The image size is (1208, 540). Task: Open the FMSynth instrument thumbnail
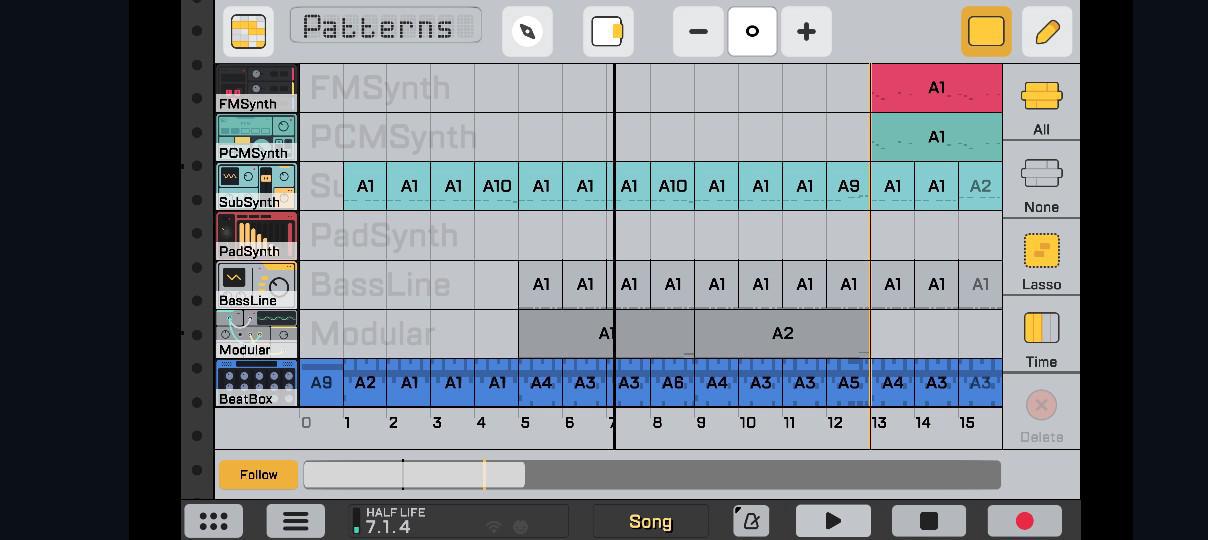coord(257,88)
